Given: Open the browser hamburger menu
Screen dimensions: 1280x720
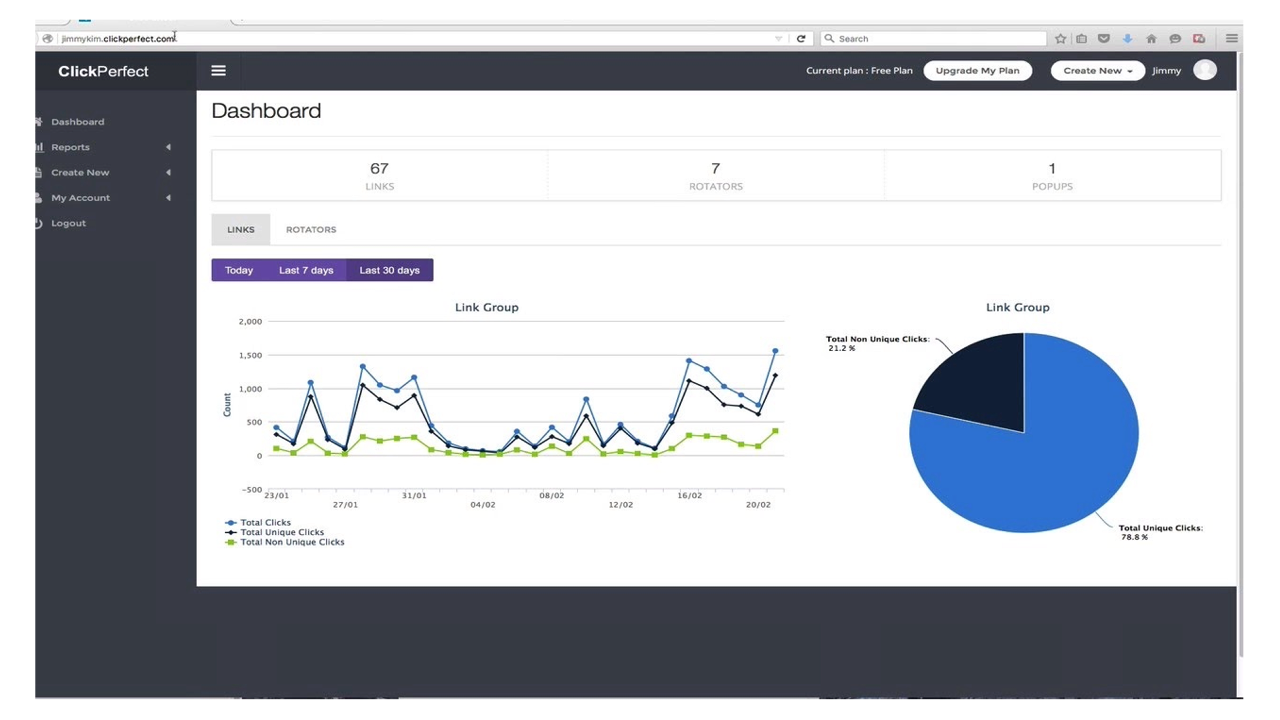Looking at the screenshot, I should 1232,38.
